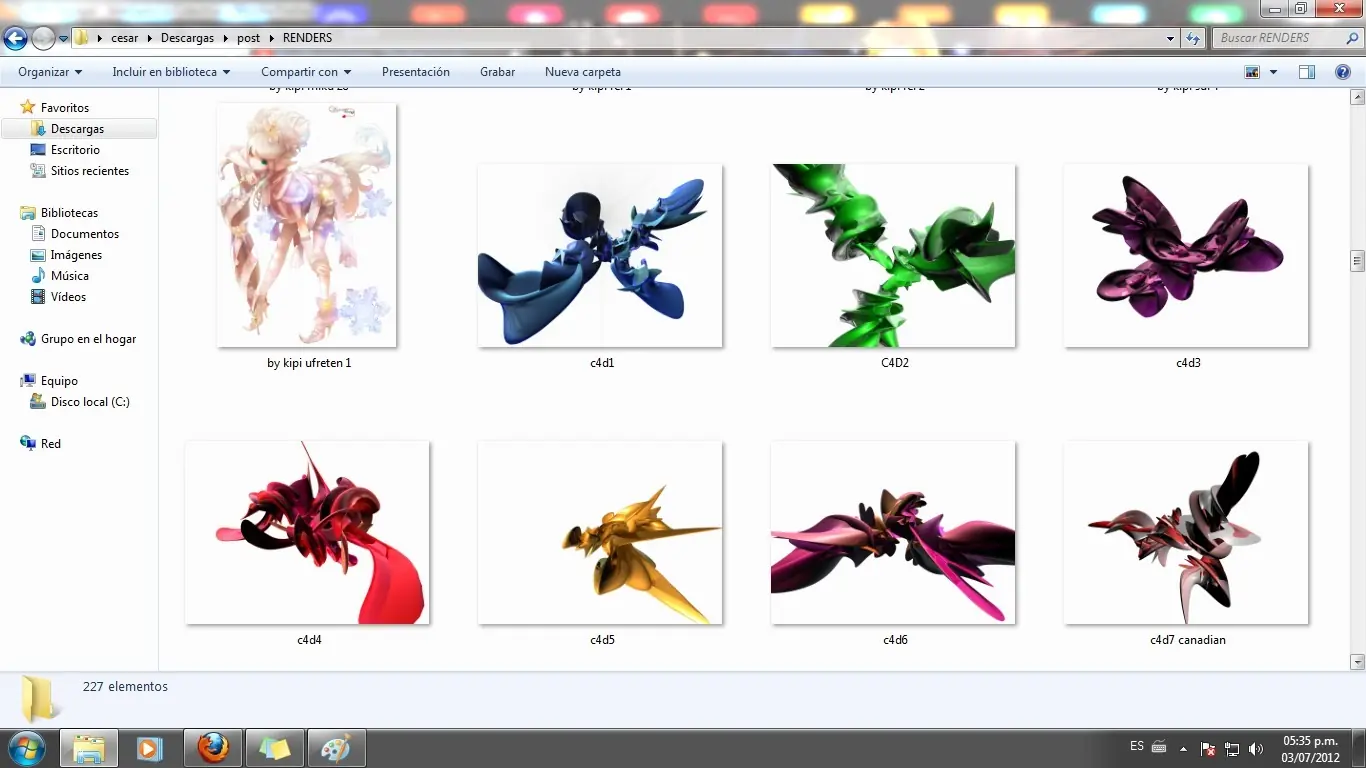This screenshot has height=768, width=1366.
Task: Click the Grabar toolbar button
Action: click(x=497, y=72)
